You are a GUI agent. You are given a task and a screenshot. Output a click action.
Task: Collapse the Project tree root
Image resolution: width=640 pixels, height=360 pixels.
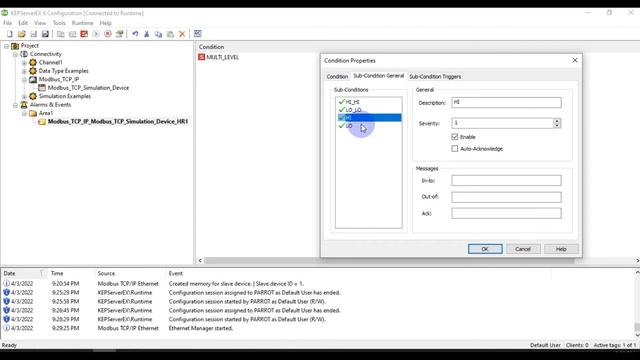(x=7, y=46)
